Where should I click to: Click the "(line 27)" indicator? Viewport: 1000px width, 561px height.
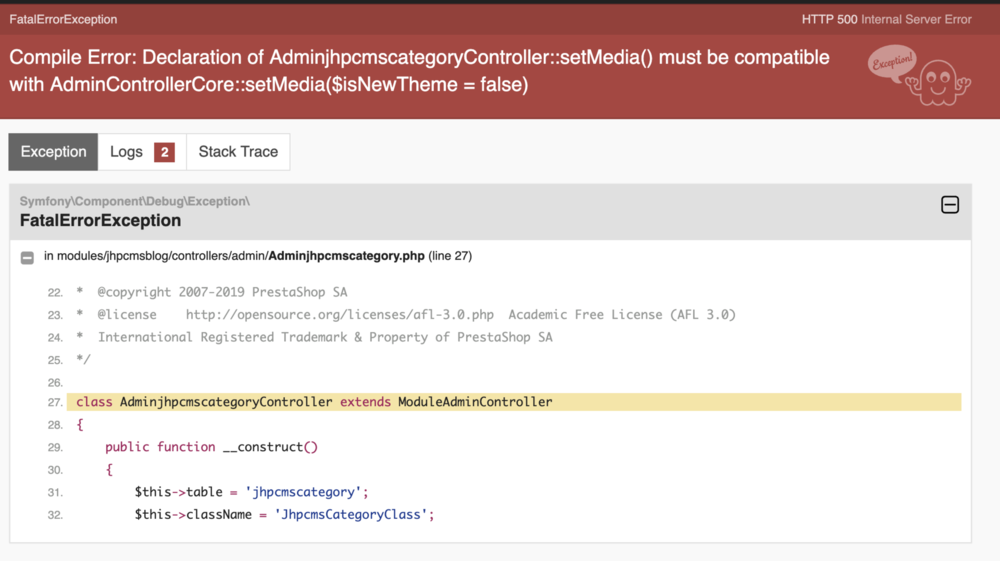(450, 256)
